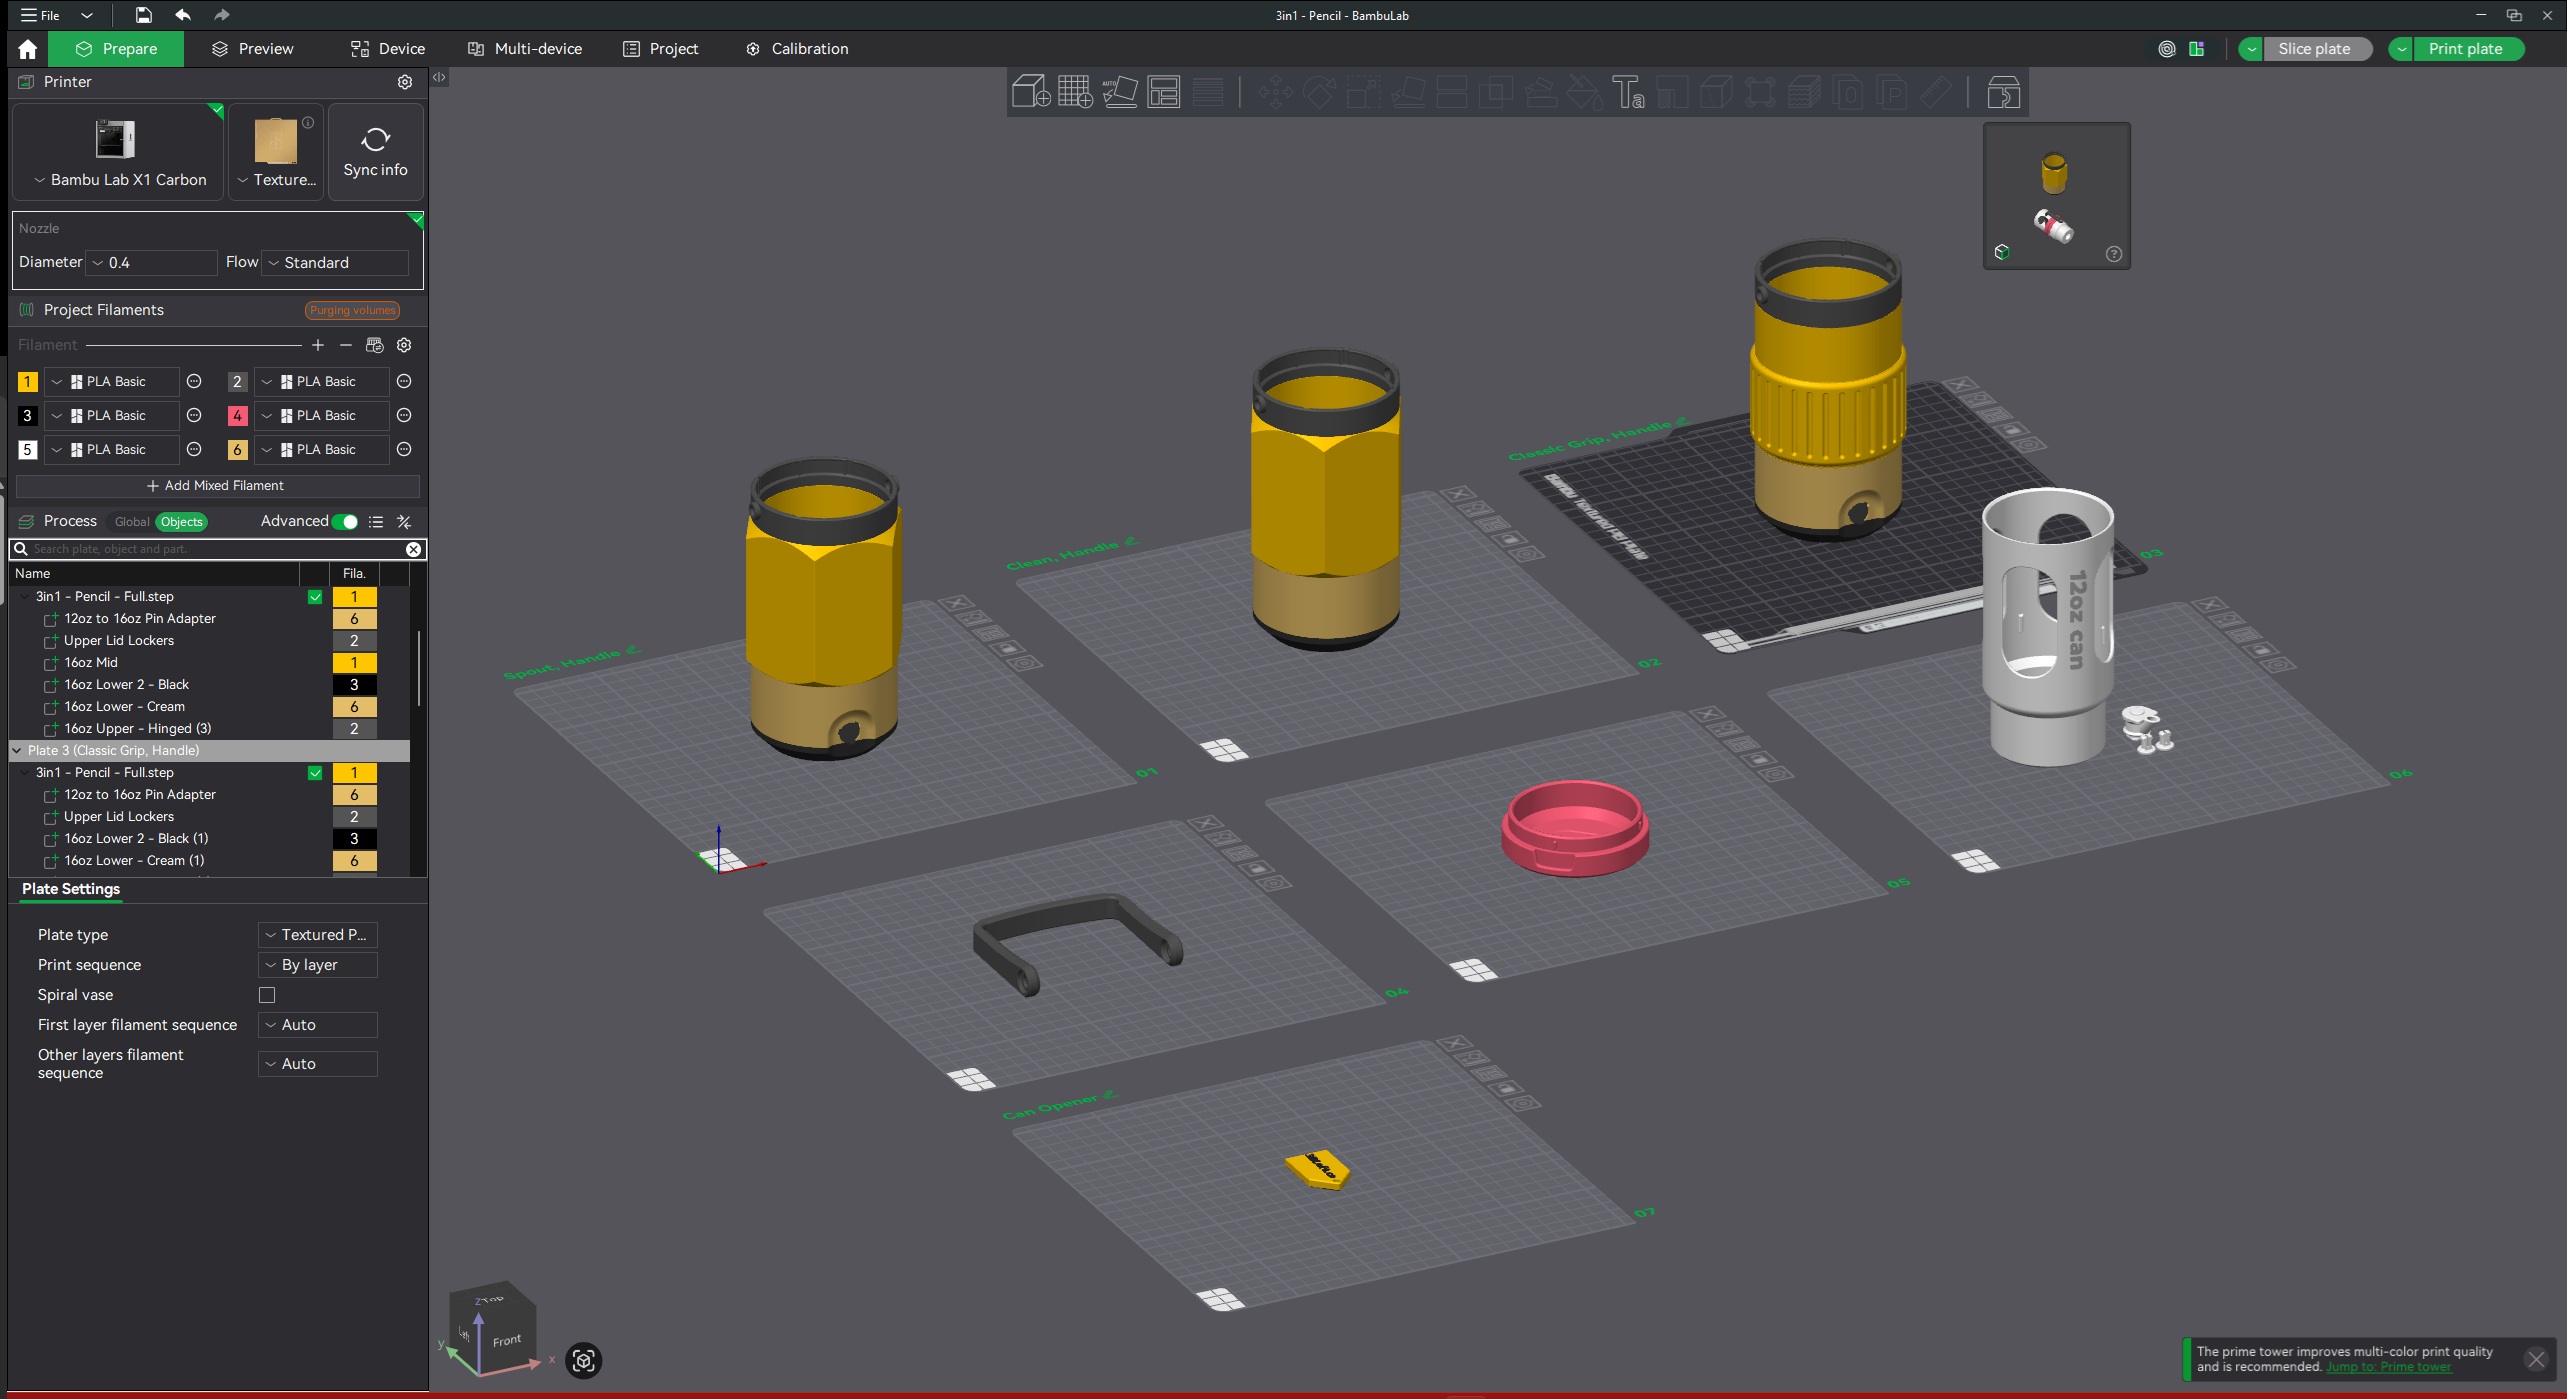Remove a filament with minus icon
Viewport: 2567px width, 1399px height.
(346, 345)
